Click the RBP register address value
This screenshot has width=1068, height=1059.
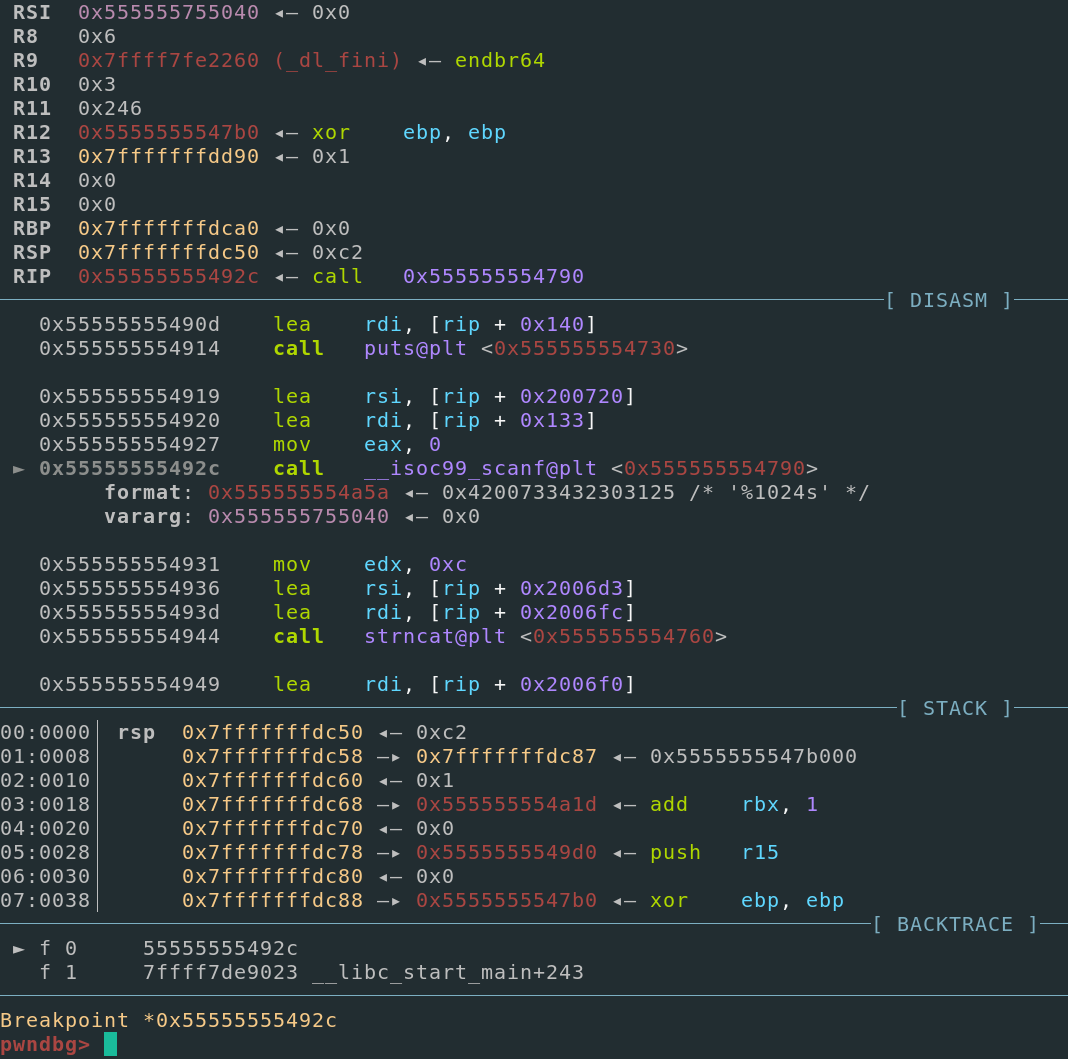click(x=168, y=228)
